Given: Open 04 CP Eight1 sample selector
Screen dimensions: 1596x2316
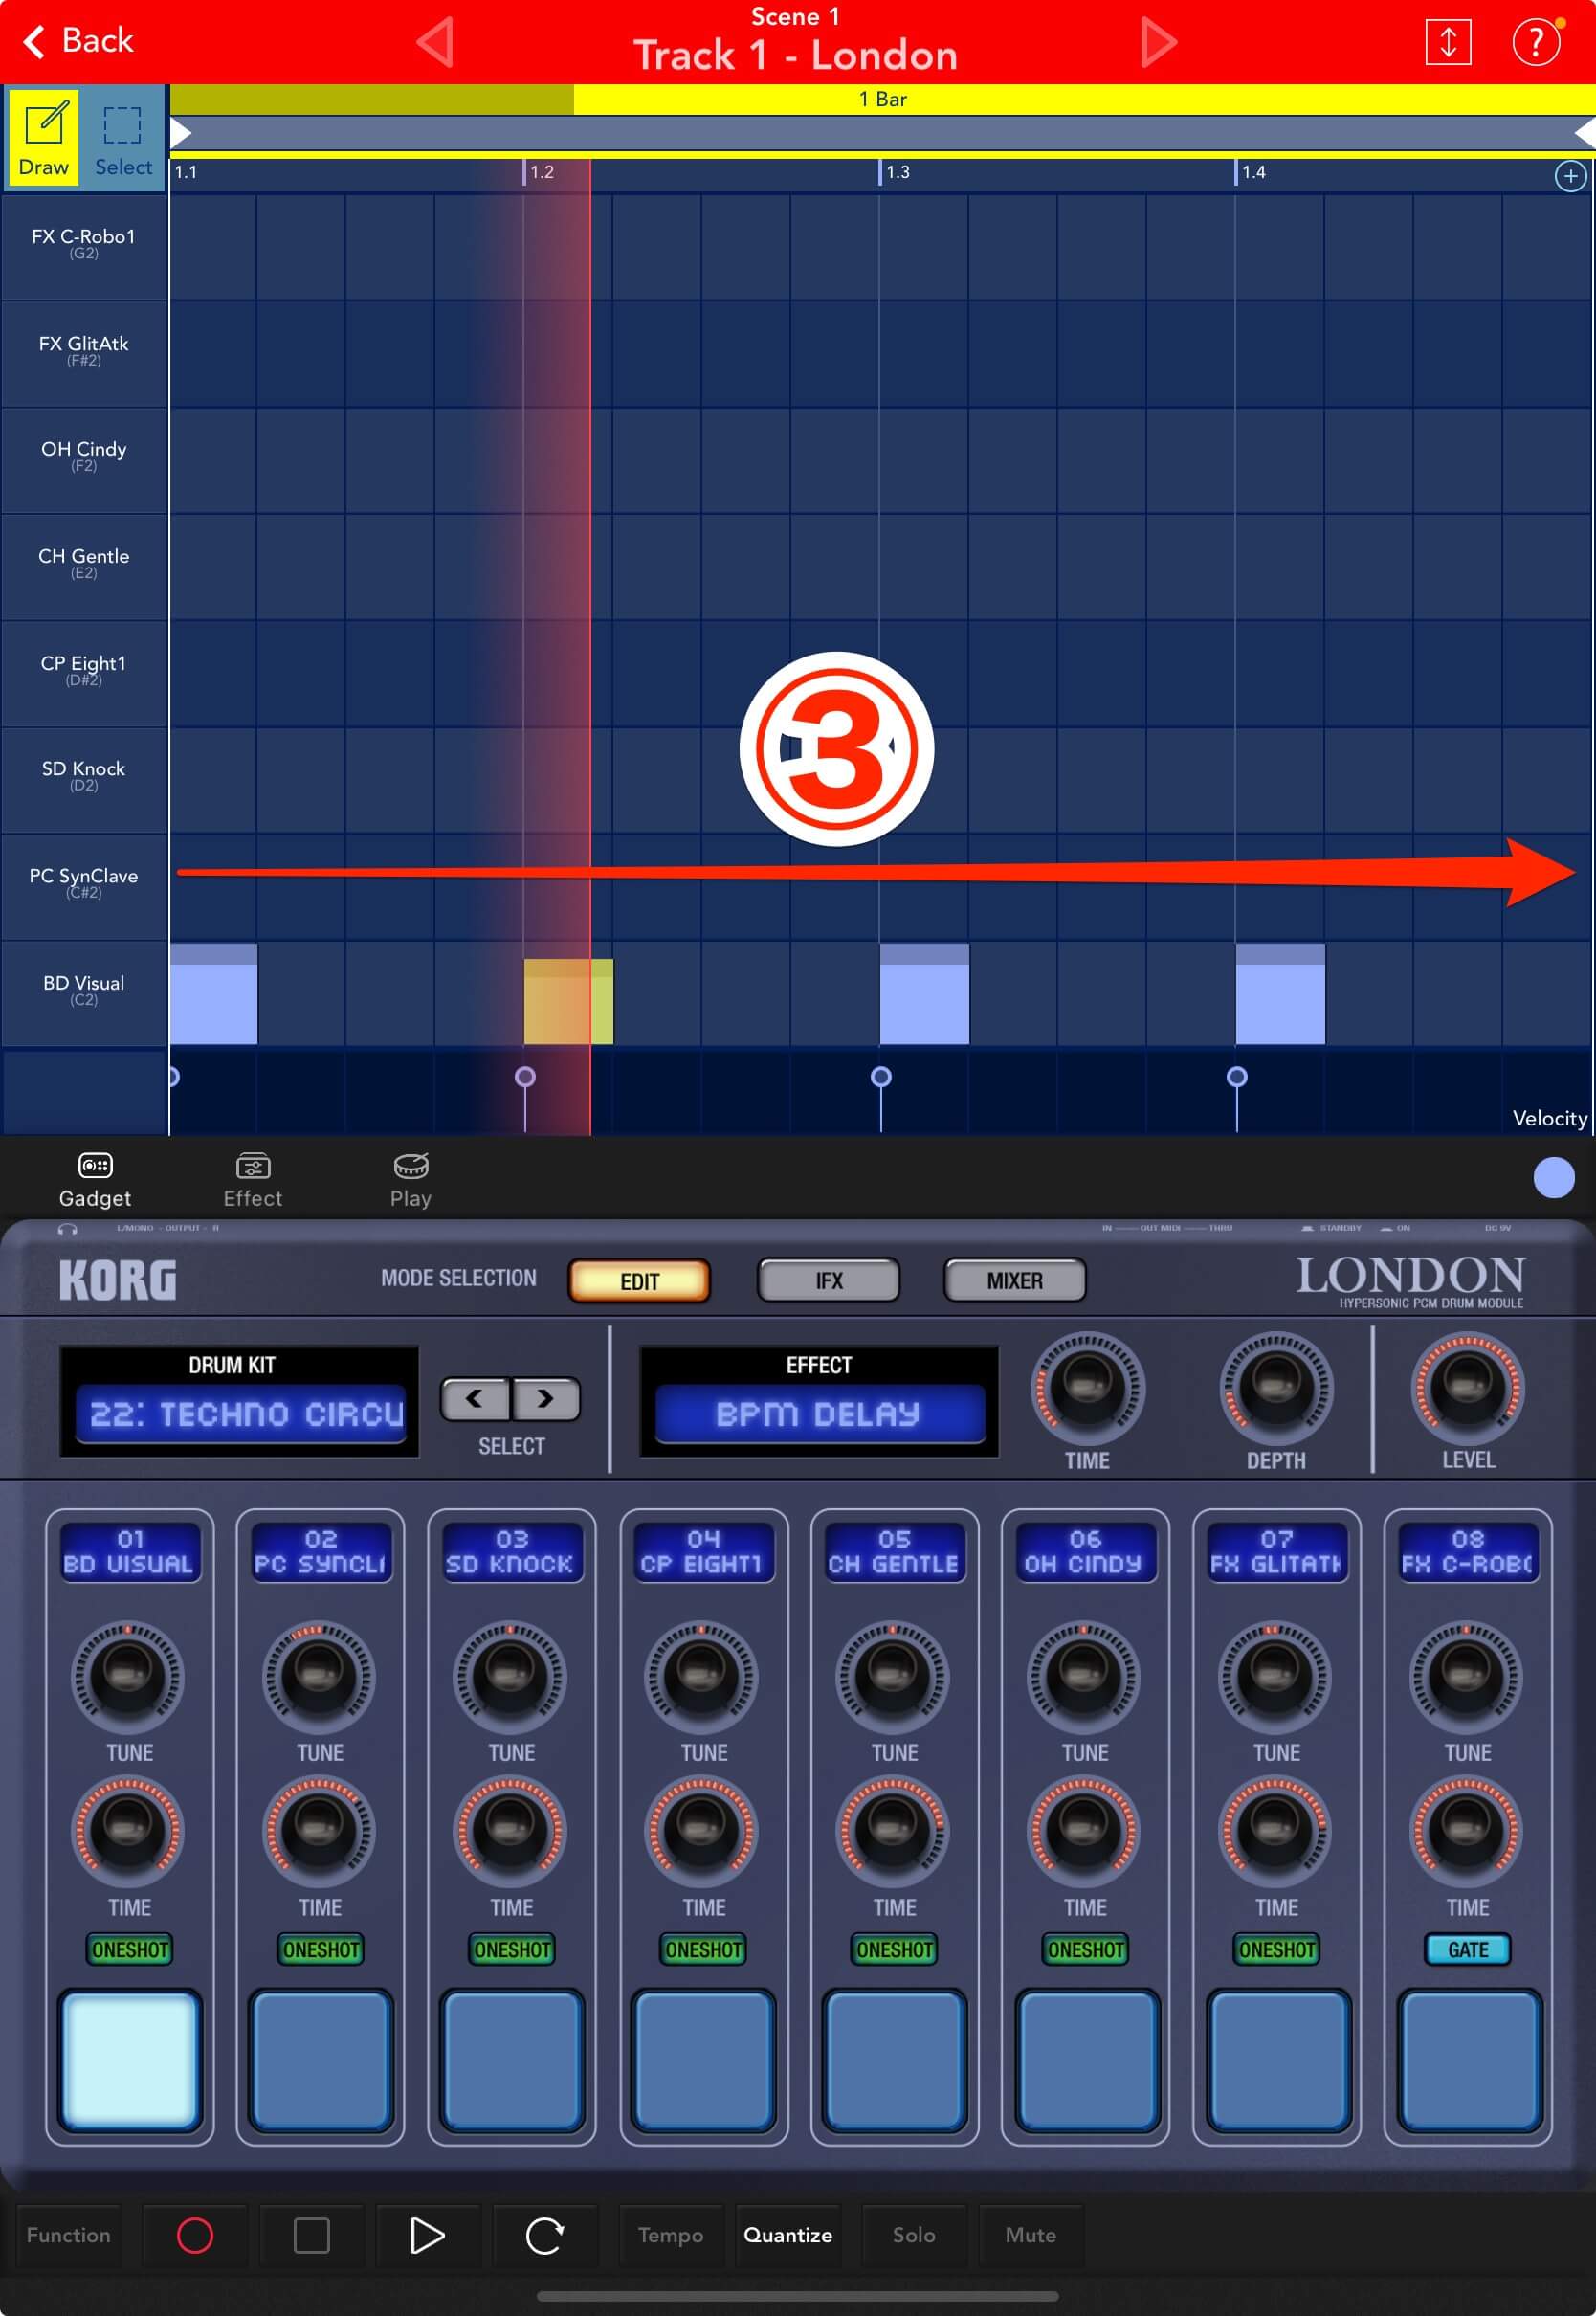Looking at the screenshot, I should (703, 1552).
